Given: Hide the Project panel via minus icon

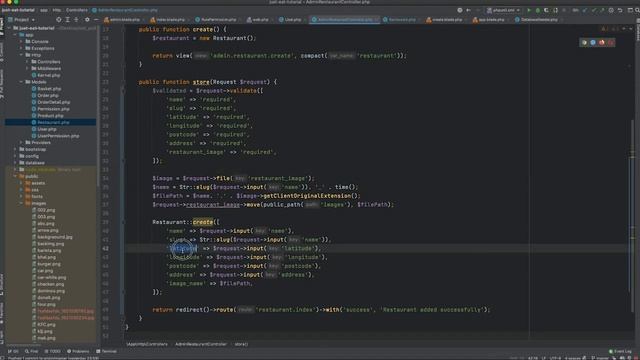Looking at the screenshot, I should tap(96, 20).
